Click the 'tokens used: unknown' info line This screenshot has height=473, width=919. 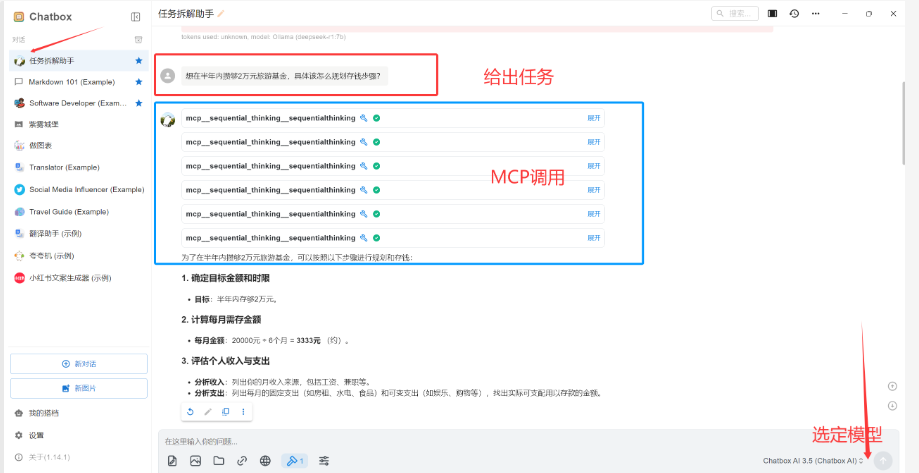[264, 37]
